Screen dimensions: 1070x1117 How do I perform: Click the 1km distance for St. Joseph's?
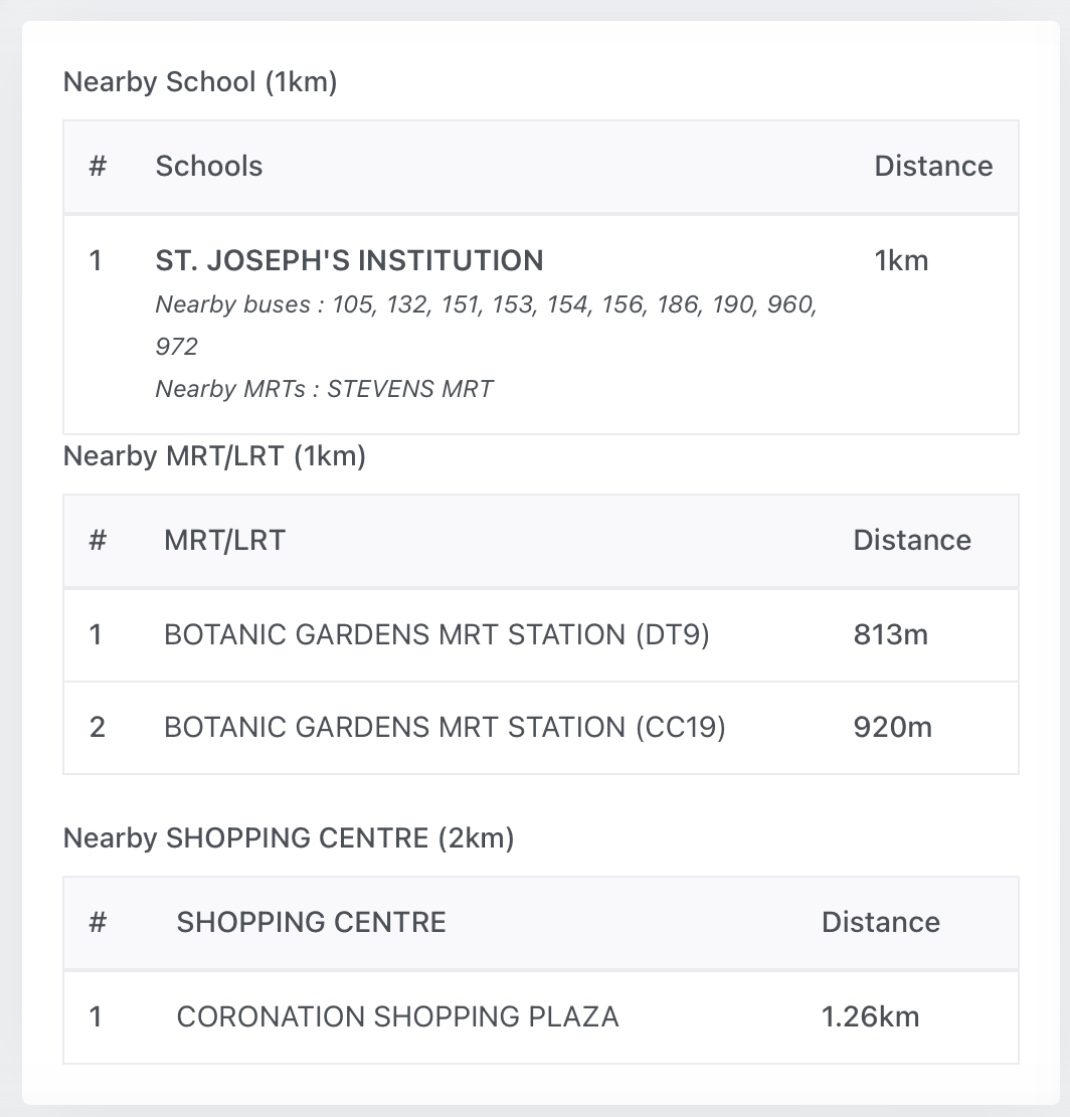pyautogui.click(x=901, y=261)
